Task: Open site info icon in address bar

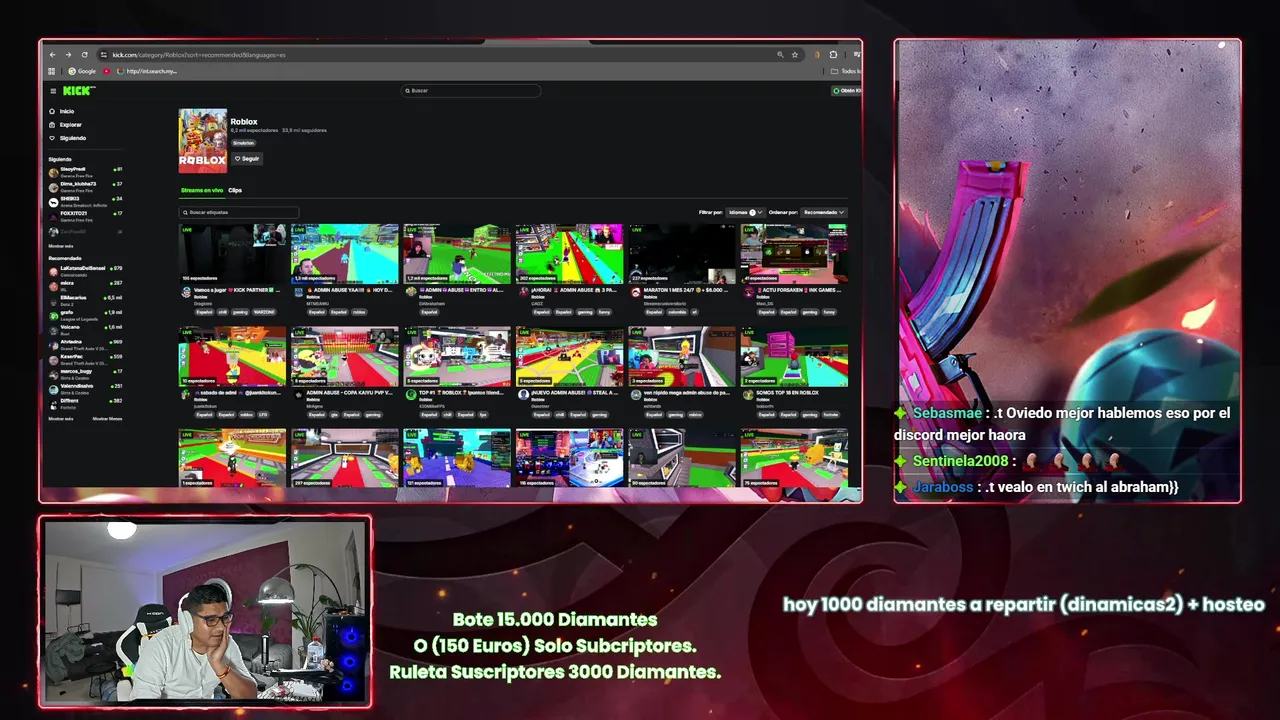Action: point(104,55)
